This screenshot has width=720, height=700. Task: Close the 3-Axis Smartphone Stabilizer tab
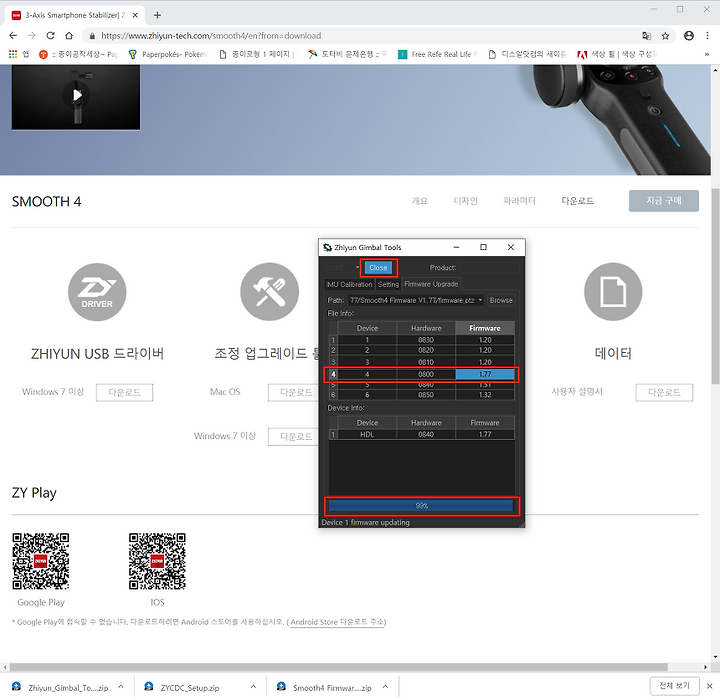coord(135,15)
